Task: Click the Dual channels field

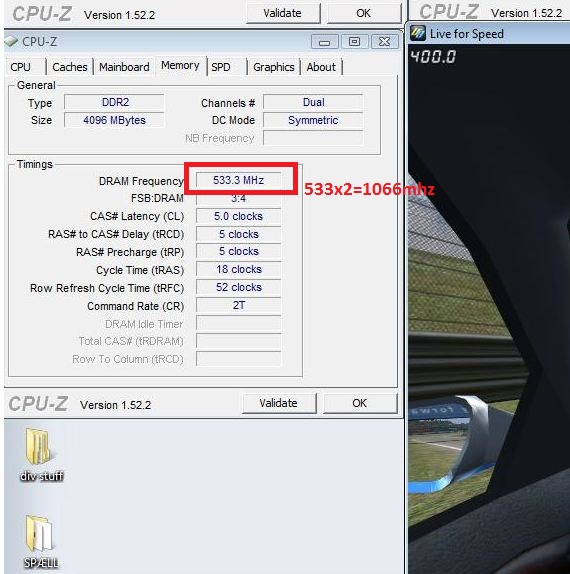Action: click(313, 102)
